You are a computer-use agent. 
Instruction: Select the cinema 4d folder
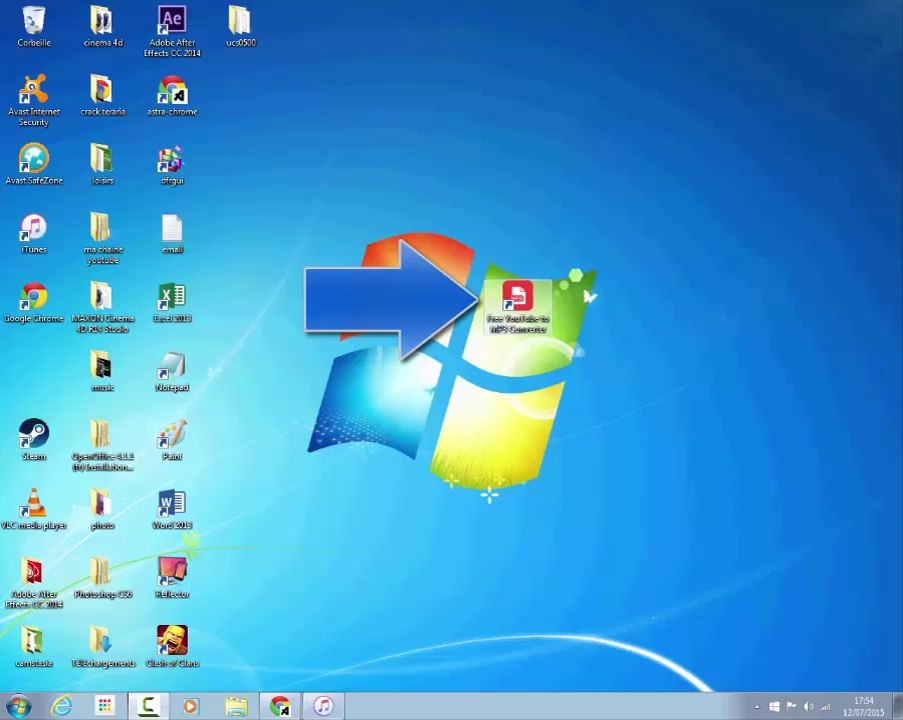(x=103, y=26)
